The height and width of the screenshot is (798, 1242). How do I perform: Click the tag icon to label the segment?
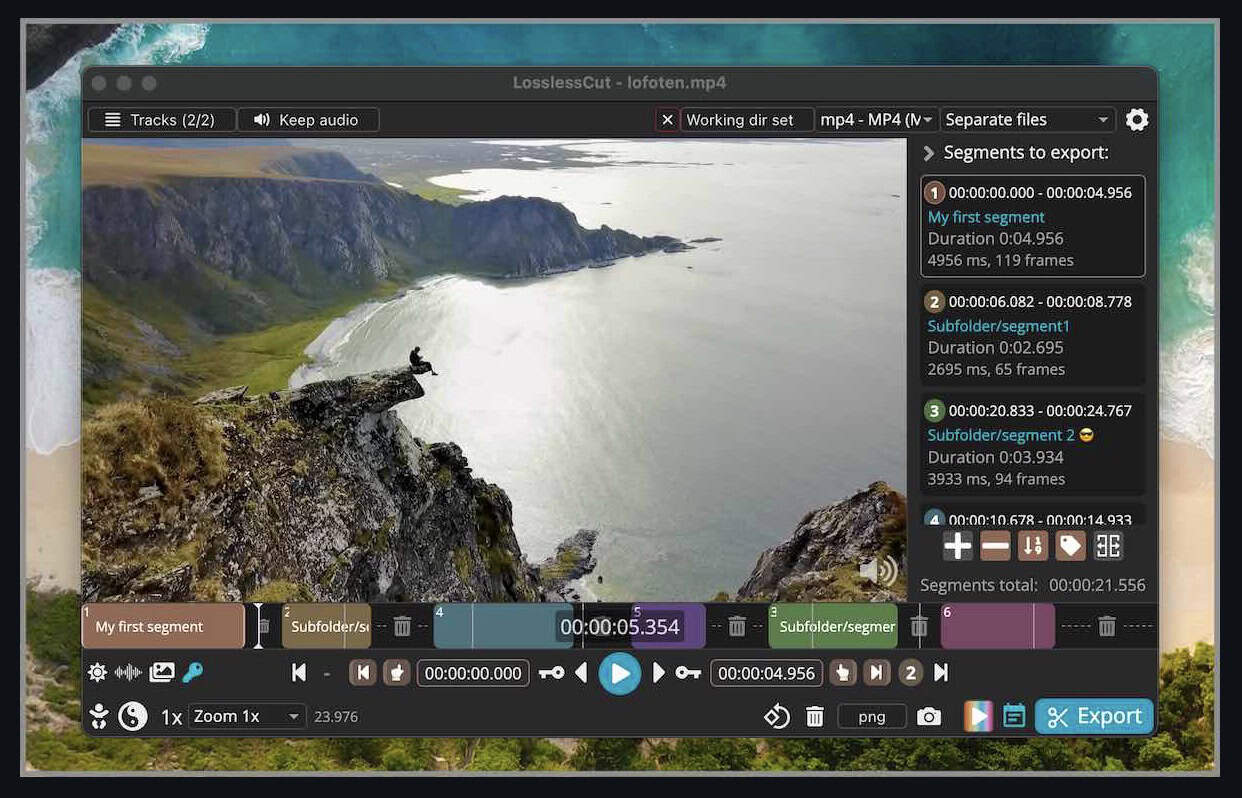tap(1070, 545)
